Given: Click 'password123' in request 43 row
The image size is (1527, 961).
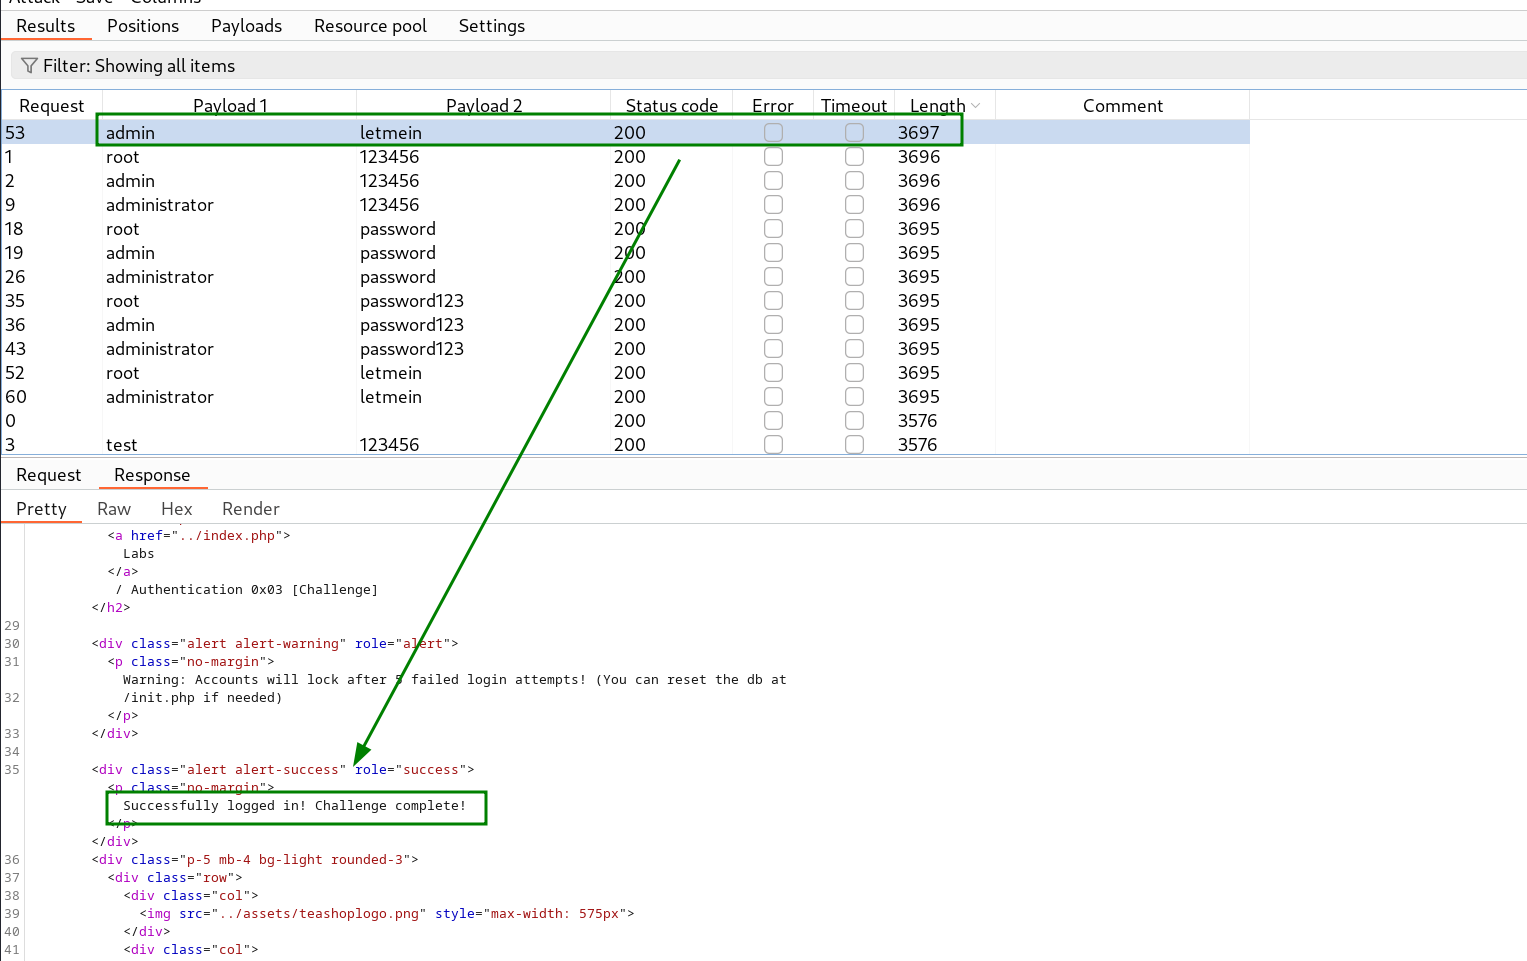Looking at the screenshot, I should [x=412, y=349].
